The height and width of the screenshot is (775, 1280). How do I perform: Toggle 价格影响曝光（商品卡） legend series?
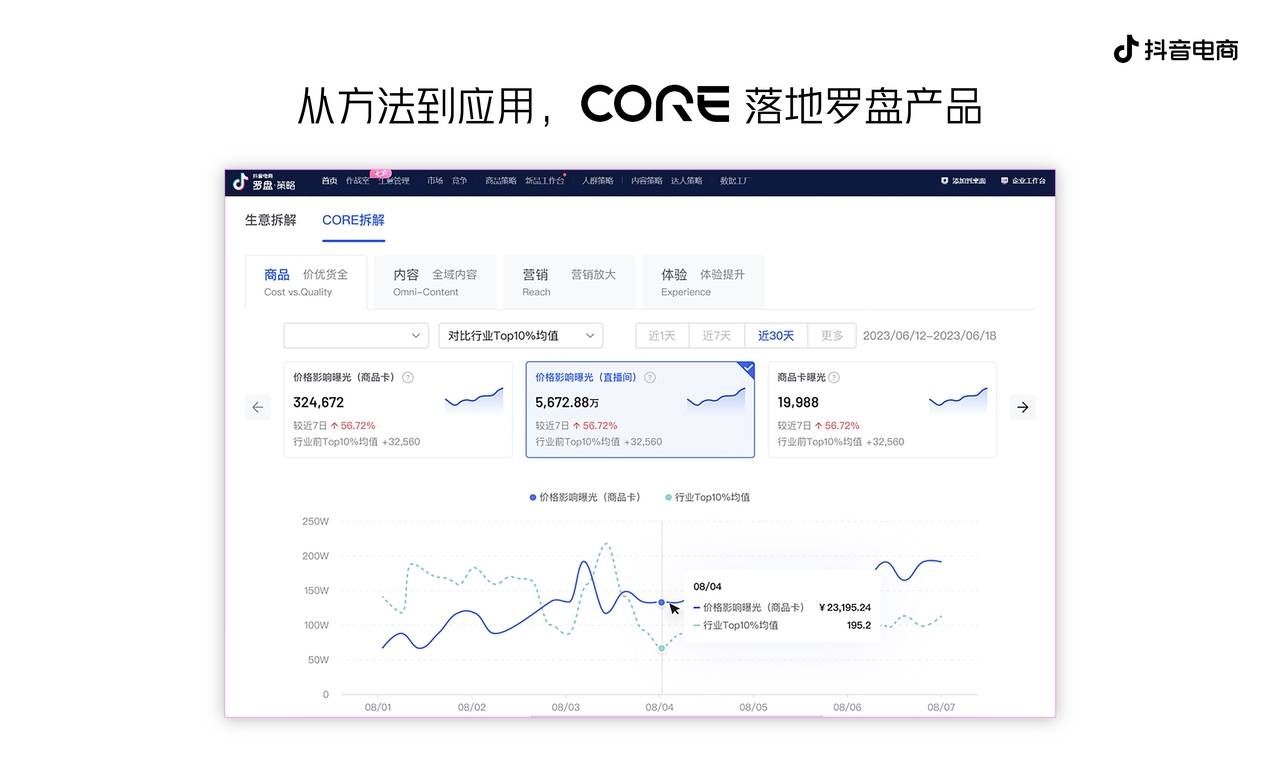(x=585, y=497)
